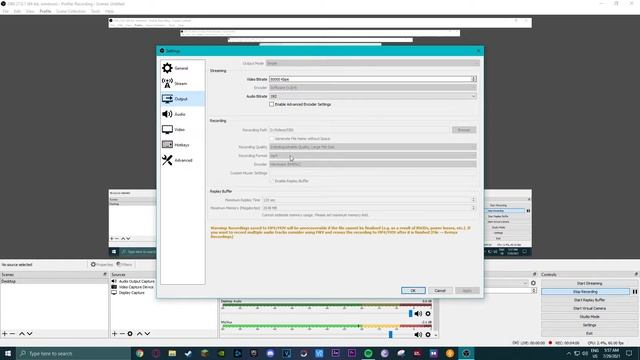Open the streaming Encoder dropdown
640x360 pixels.
tap(372, 88)
